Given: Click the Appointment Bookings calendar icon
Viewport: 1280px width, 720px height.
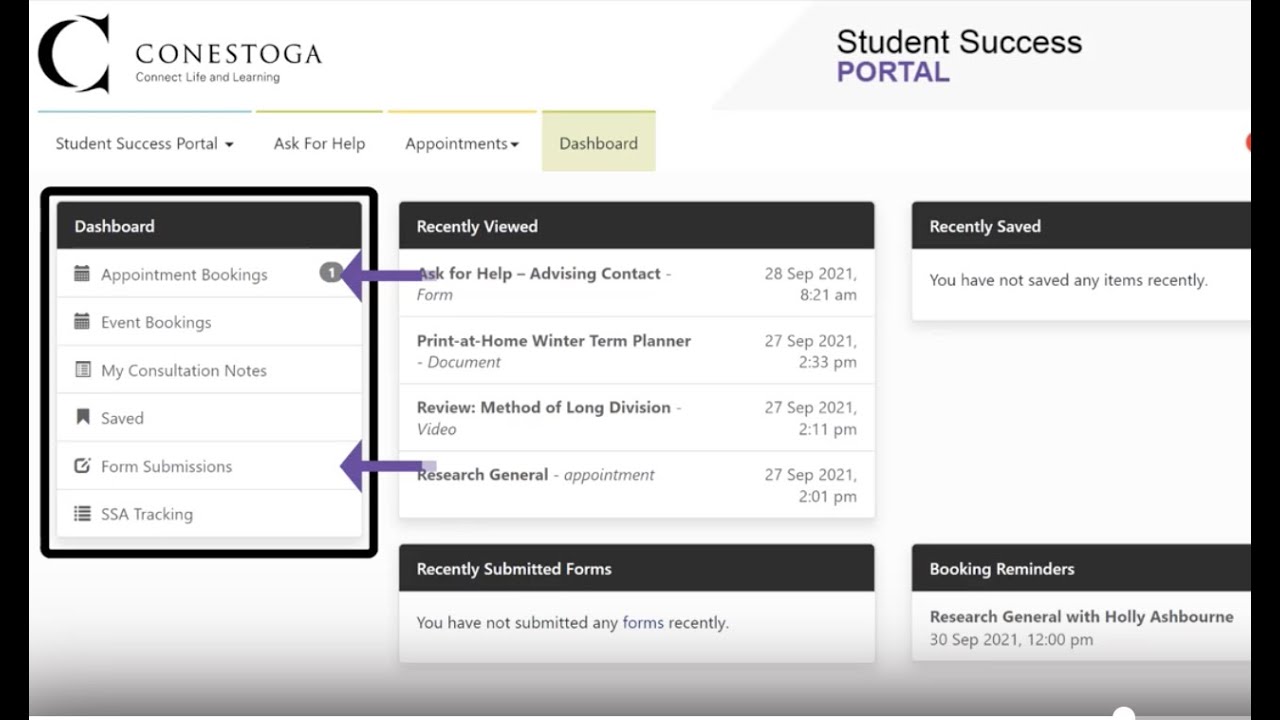Looking at the screenshot, I should point(82,274).
